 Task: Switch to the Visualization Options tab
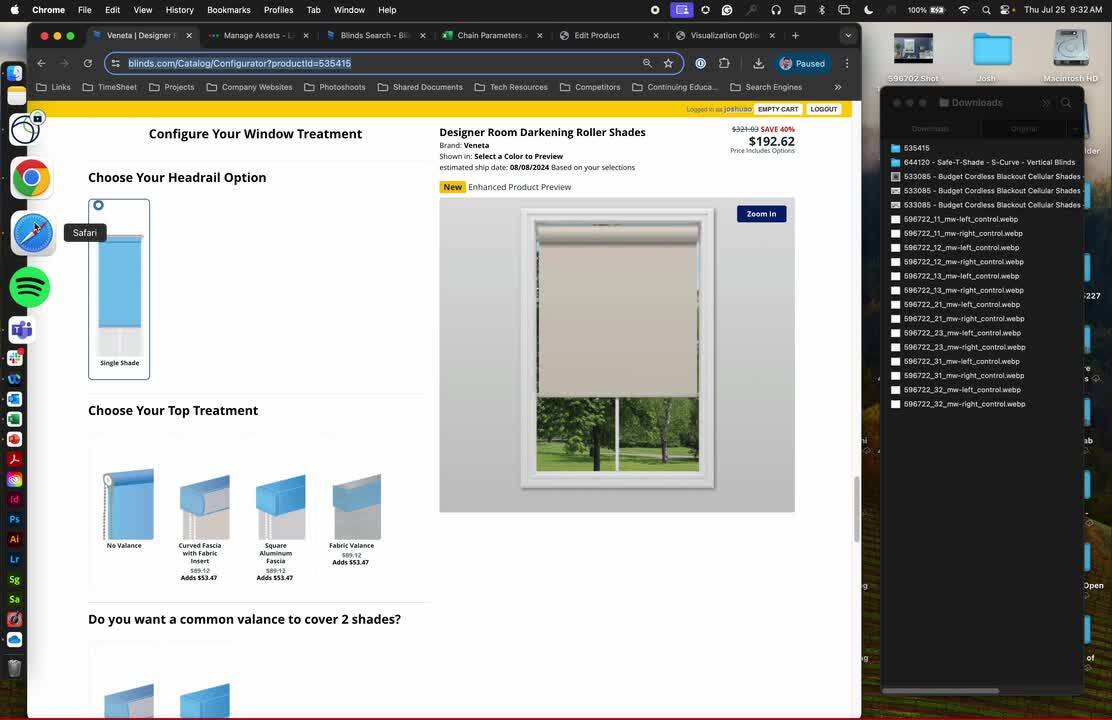click(x=725, y=35)
